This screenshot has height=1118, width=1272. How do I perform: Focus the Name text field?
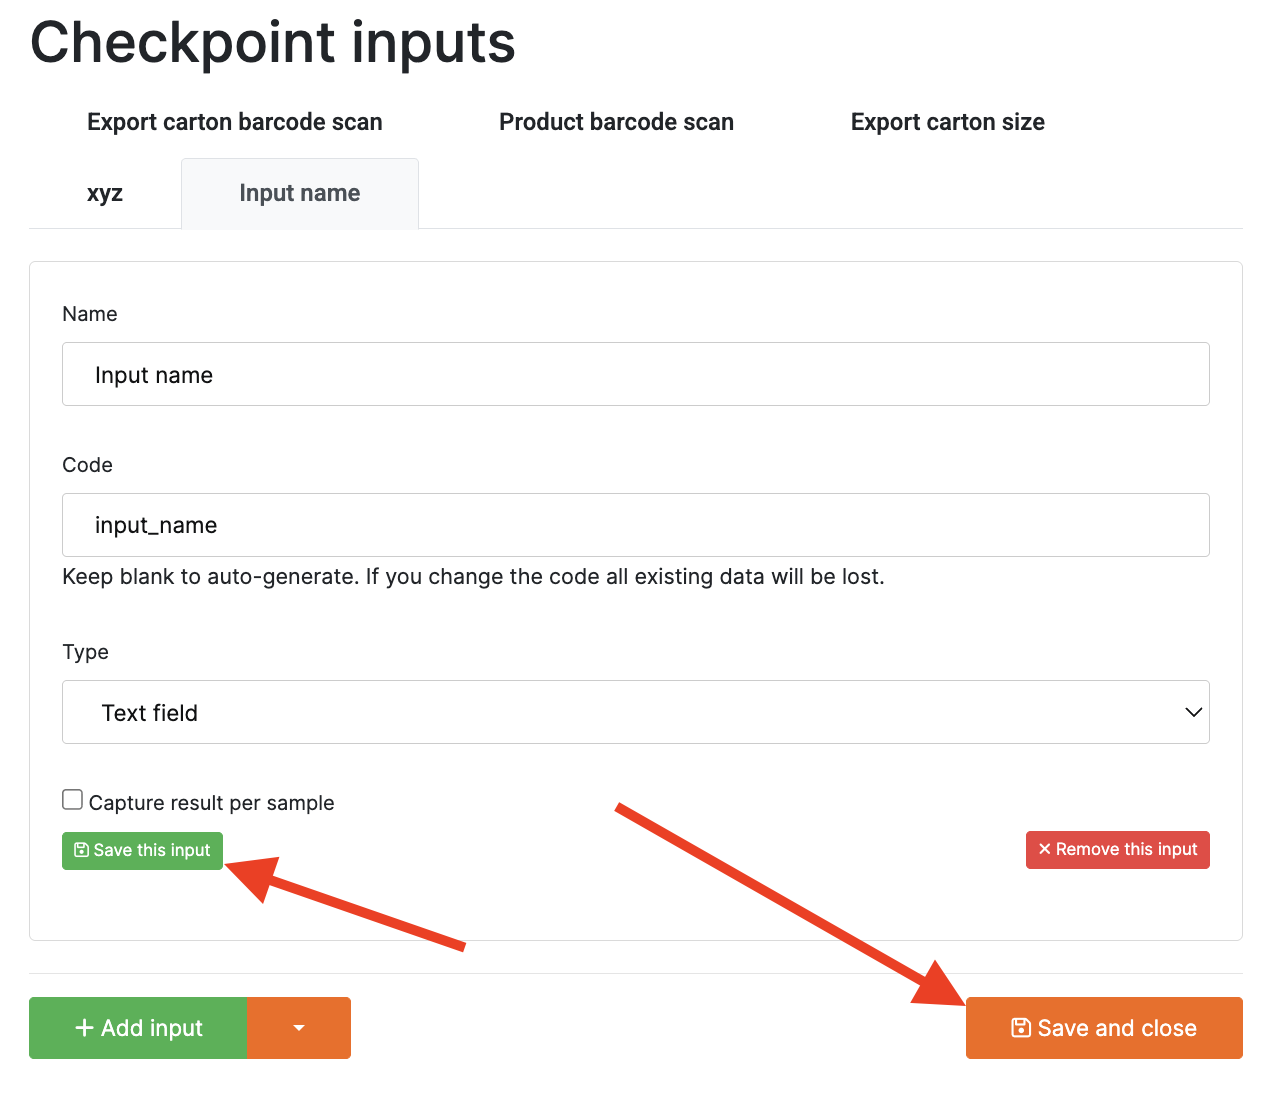click(635, 374)
